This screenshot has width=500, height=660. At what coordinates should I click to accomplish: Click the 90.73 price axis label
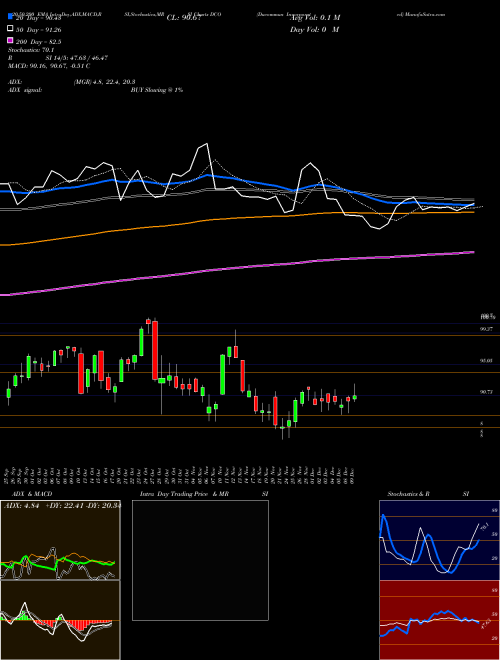pos(487,392)
